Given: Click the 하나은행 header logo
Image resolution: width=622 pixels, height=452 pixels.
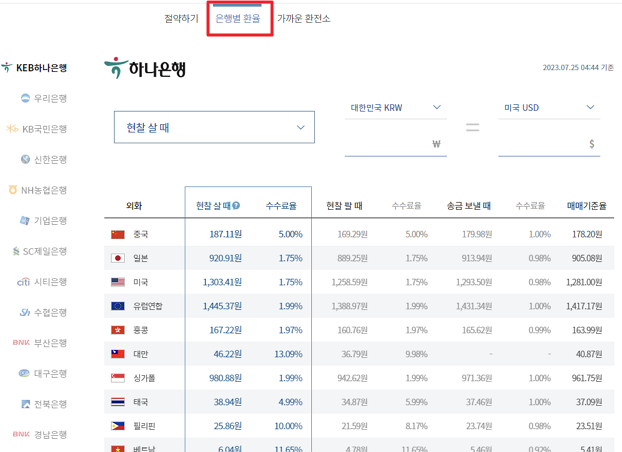Looking at the screenshot, I should pos(145,68).
